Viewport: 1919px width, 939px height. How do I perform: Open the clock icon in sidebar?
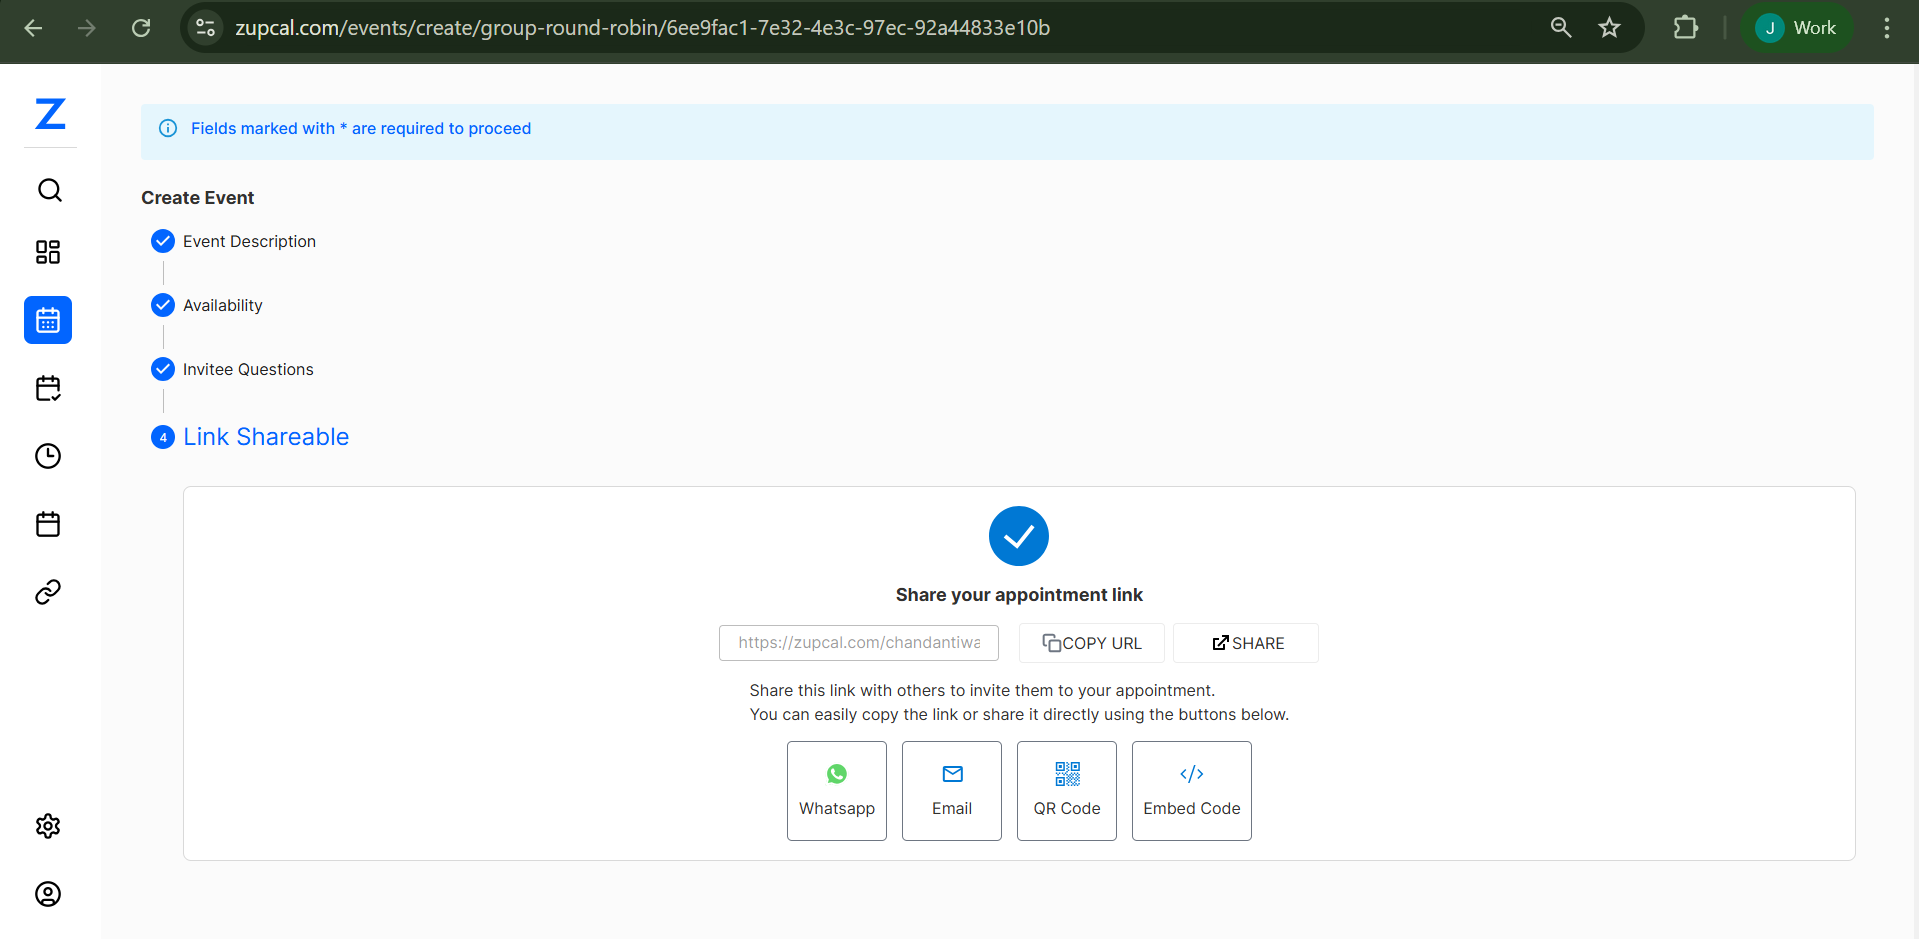pyautogui.click(x=48, y=456)
